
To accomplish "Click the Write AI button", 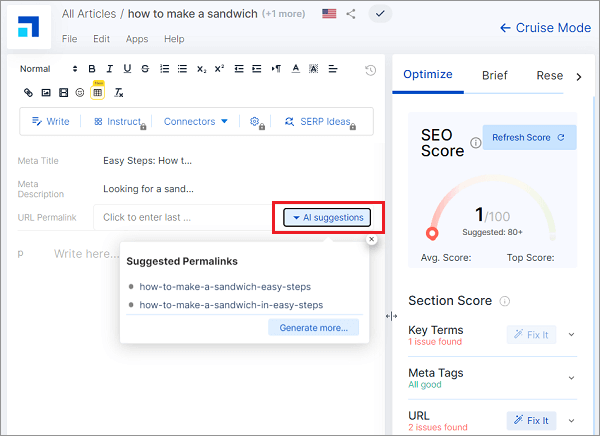I will pyautogui.click(x=51, y=122).
